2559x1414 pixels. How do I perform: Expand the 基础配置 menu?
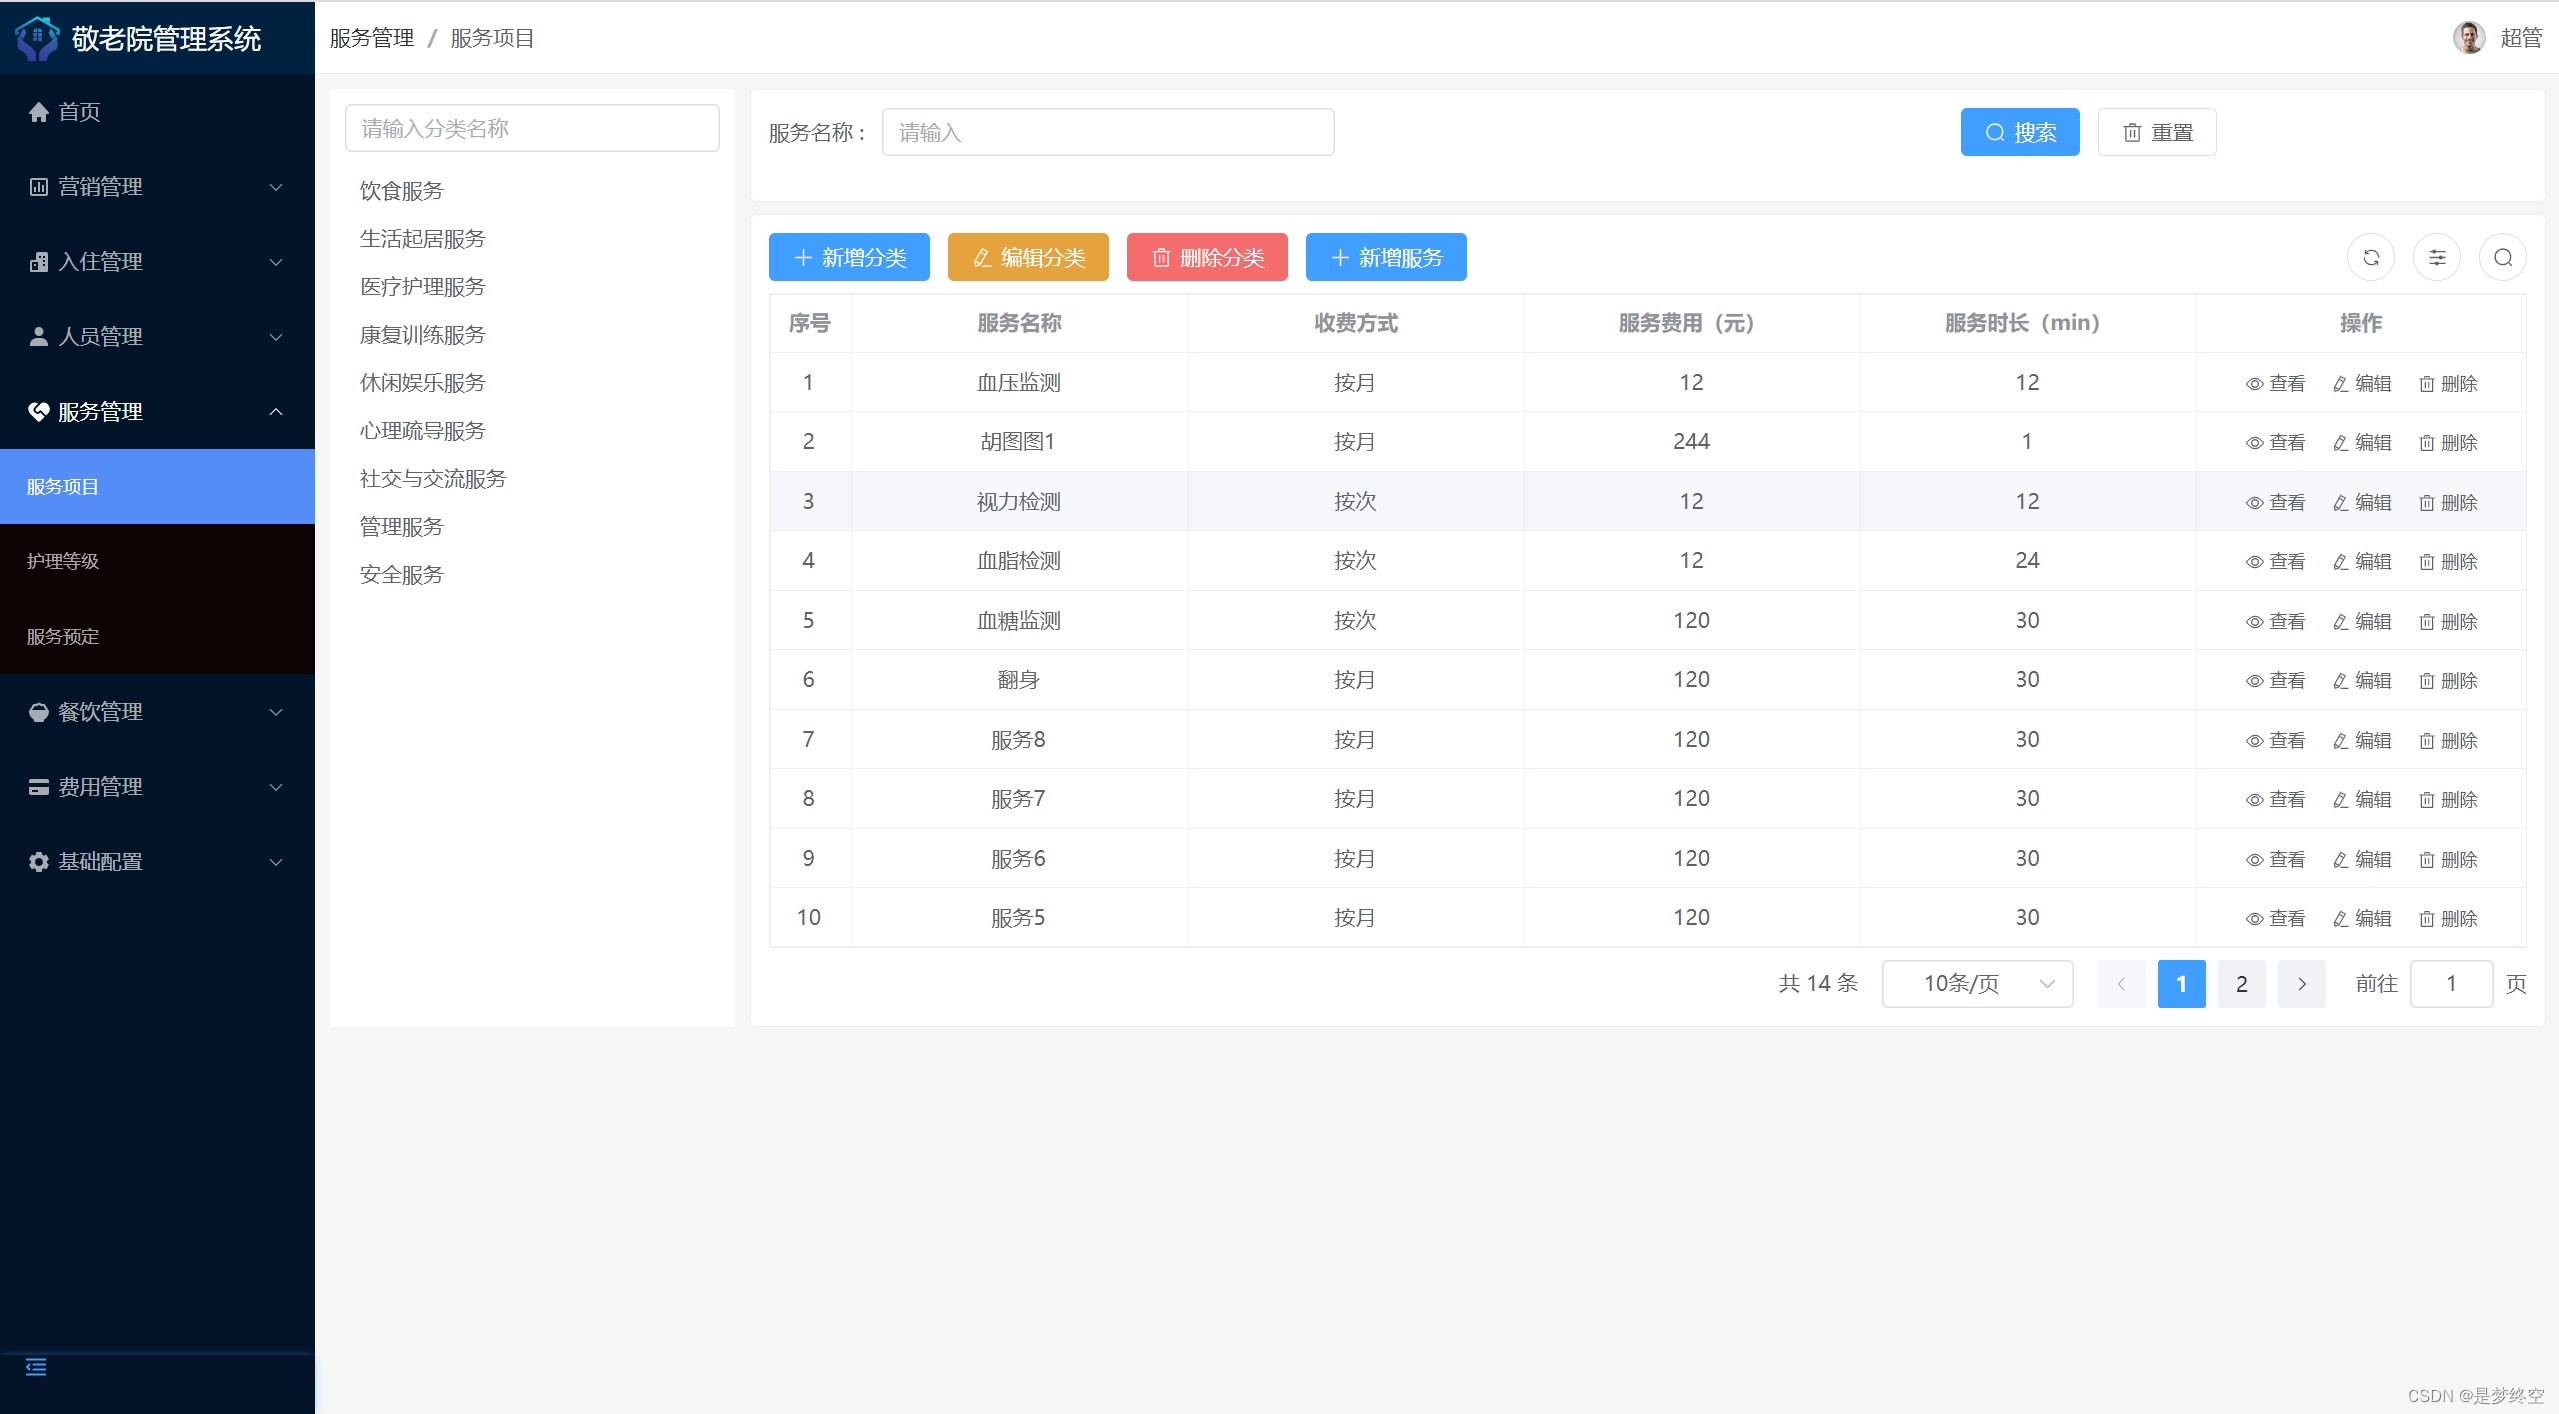[x=157, y=862]
